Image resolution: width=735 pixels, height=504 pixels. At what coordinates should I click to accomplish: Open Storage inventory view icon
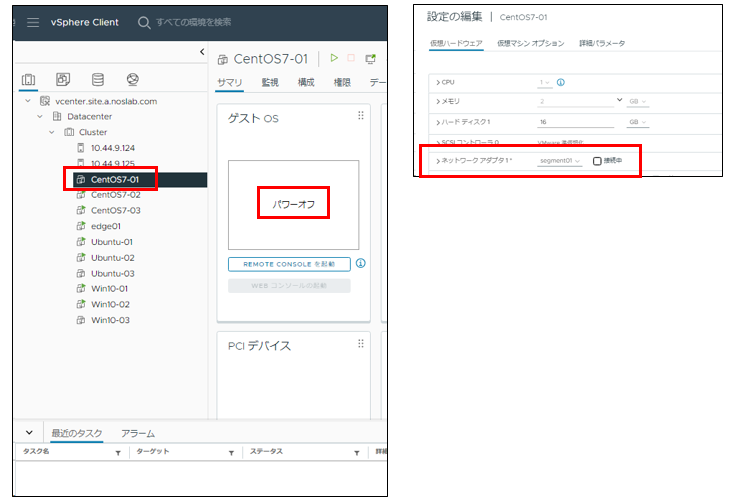tap(98, 79)
